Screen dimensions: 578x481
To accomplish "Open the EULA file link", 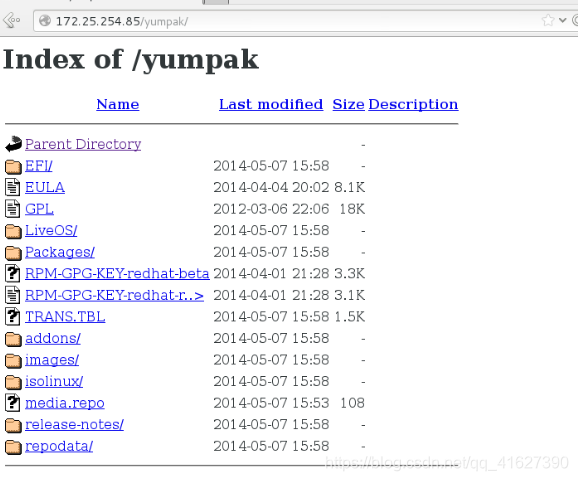I will pyautogui.click(x=45, y=187).
